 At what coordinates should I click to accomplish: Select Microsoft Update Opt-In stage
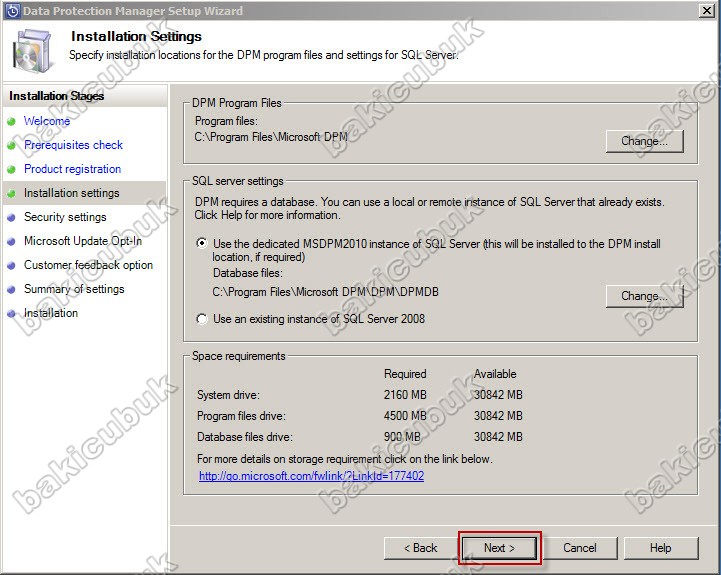pyautogui.click(x=83, y=241)
